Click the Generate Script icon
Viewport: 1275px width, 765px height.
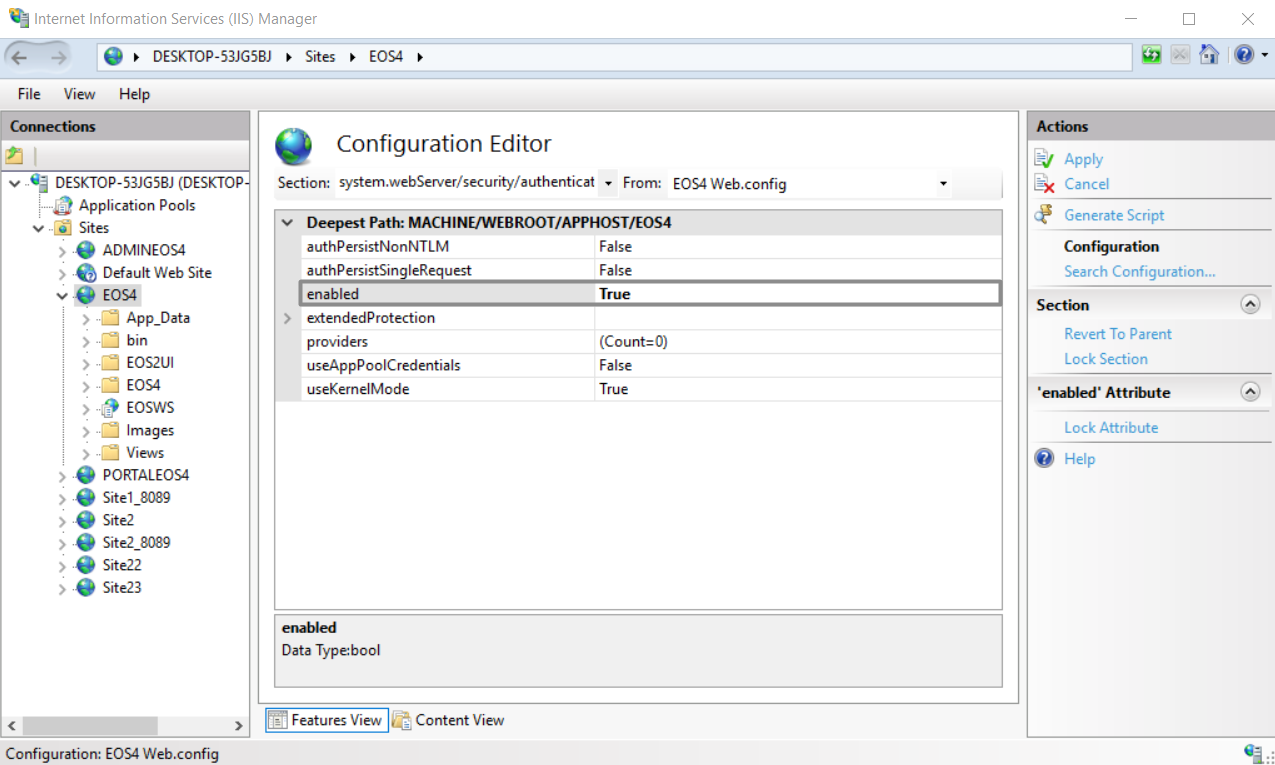click(x=1044, y=215)
